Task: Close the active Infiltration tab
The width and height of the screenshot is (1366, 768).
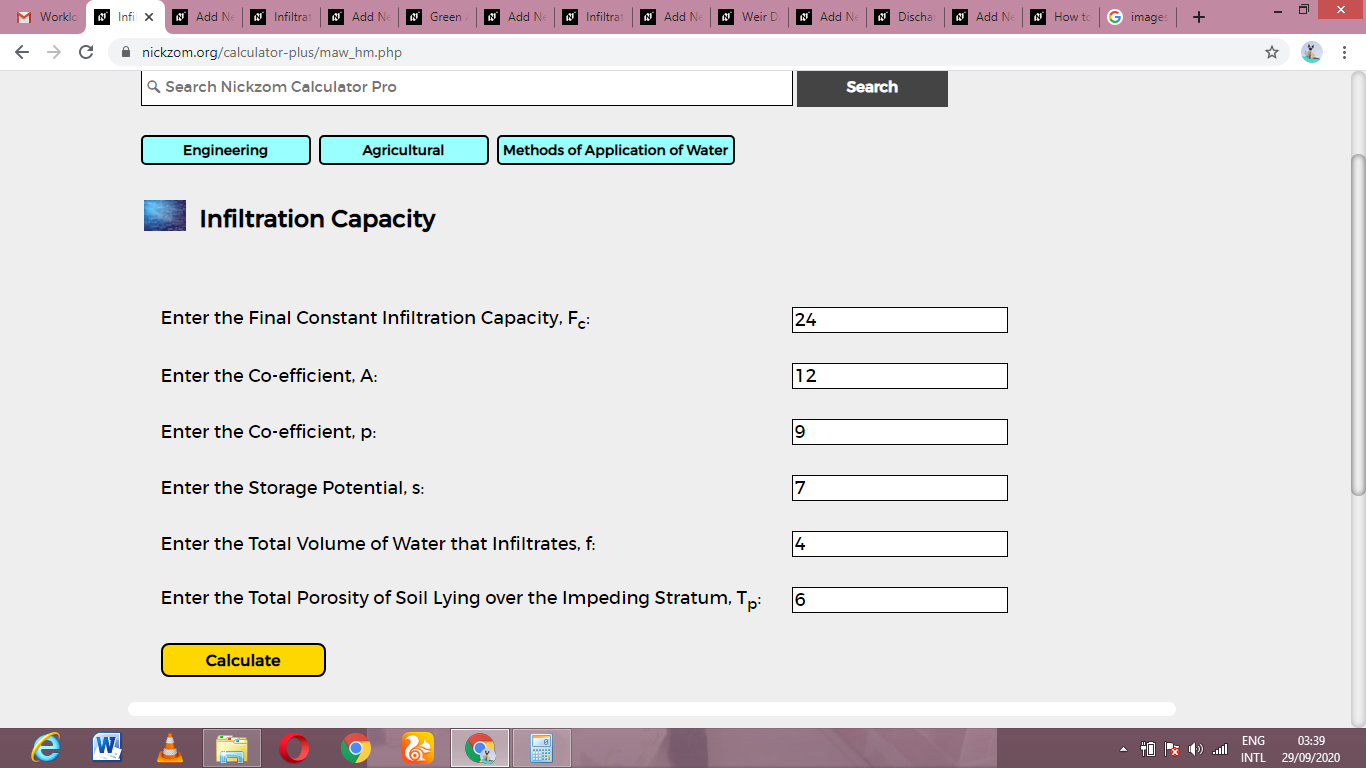Action: click(x=149, y=17)
